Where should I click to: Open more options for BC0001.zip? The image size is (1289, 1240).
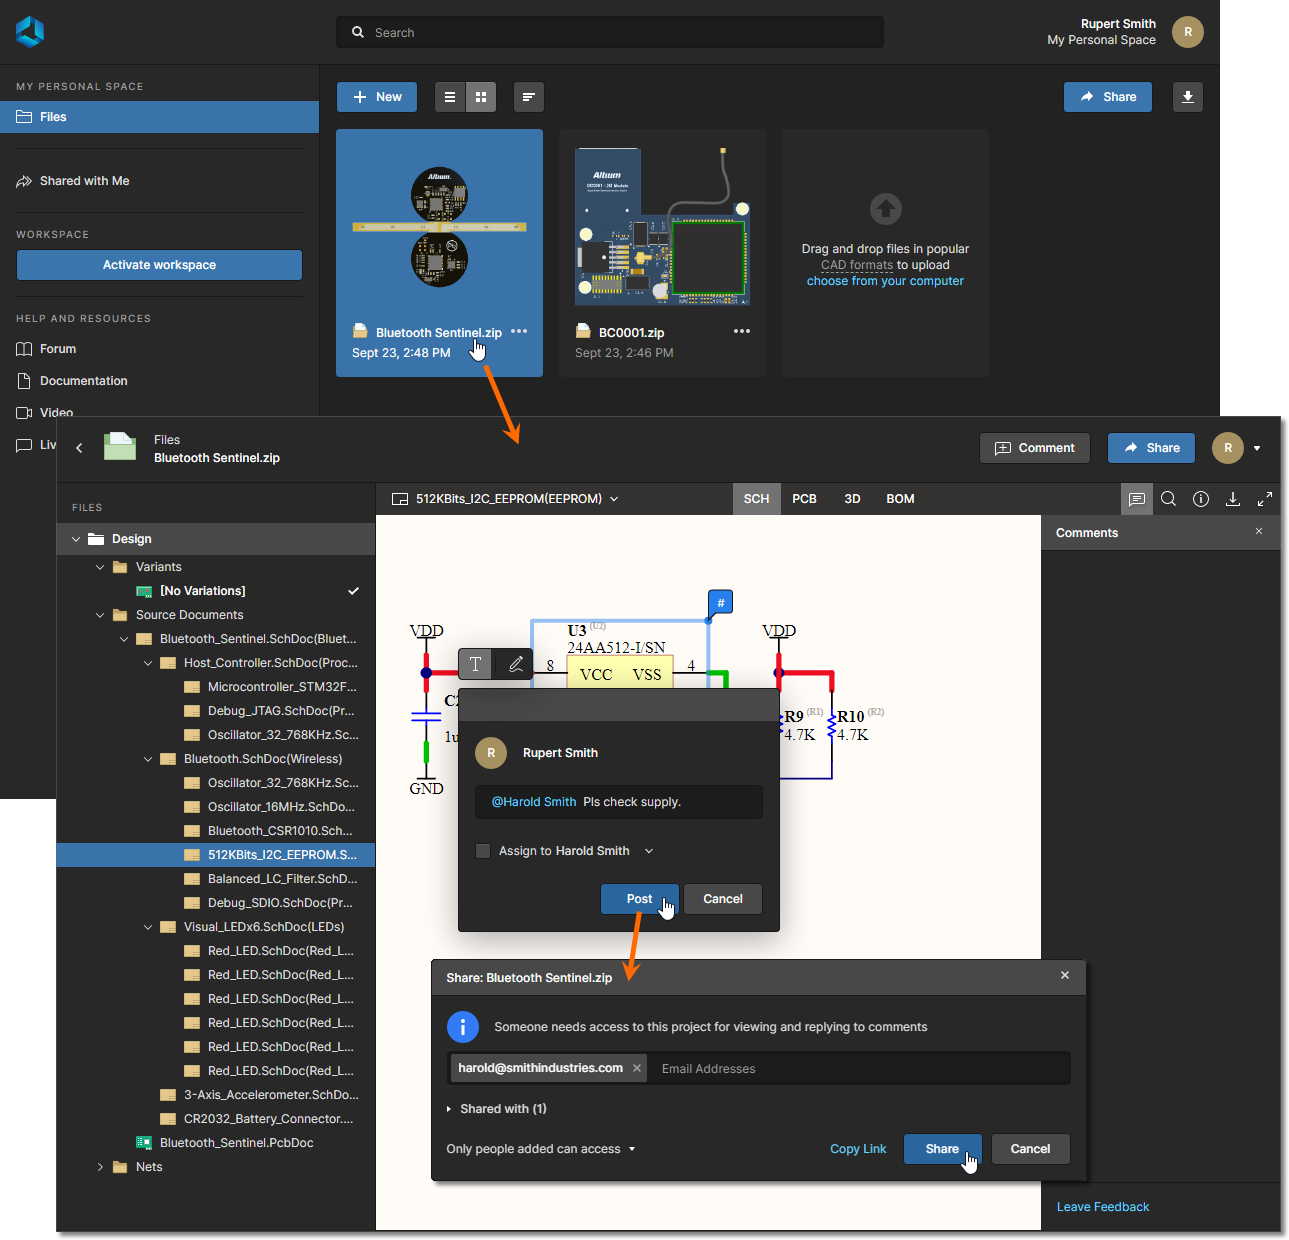coord(741,332)
